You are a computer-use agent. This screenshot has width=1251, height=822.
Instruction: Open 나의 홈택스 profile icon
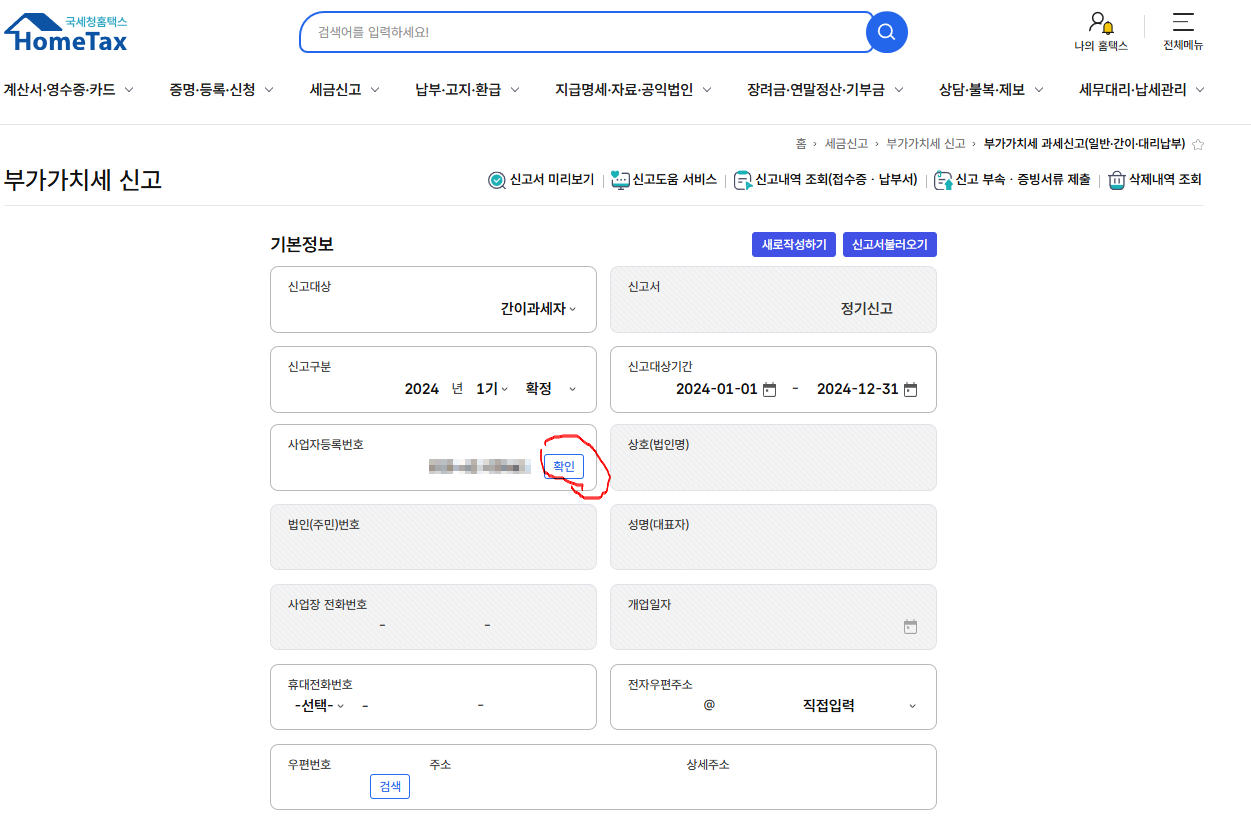pyautogui.click(x=1100, y=25)
